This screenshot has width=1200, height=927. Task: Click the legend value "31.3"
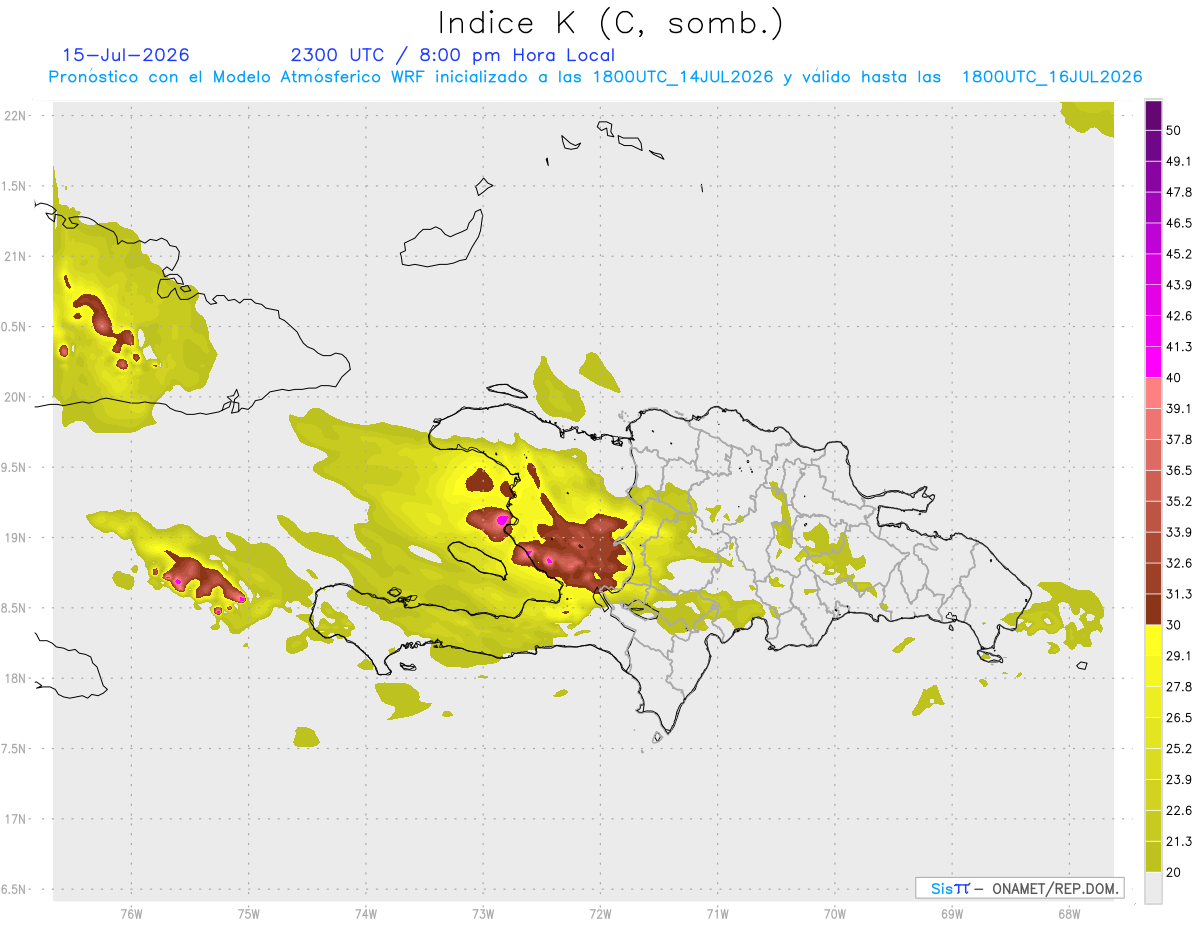[x=1179, y=594]
